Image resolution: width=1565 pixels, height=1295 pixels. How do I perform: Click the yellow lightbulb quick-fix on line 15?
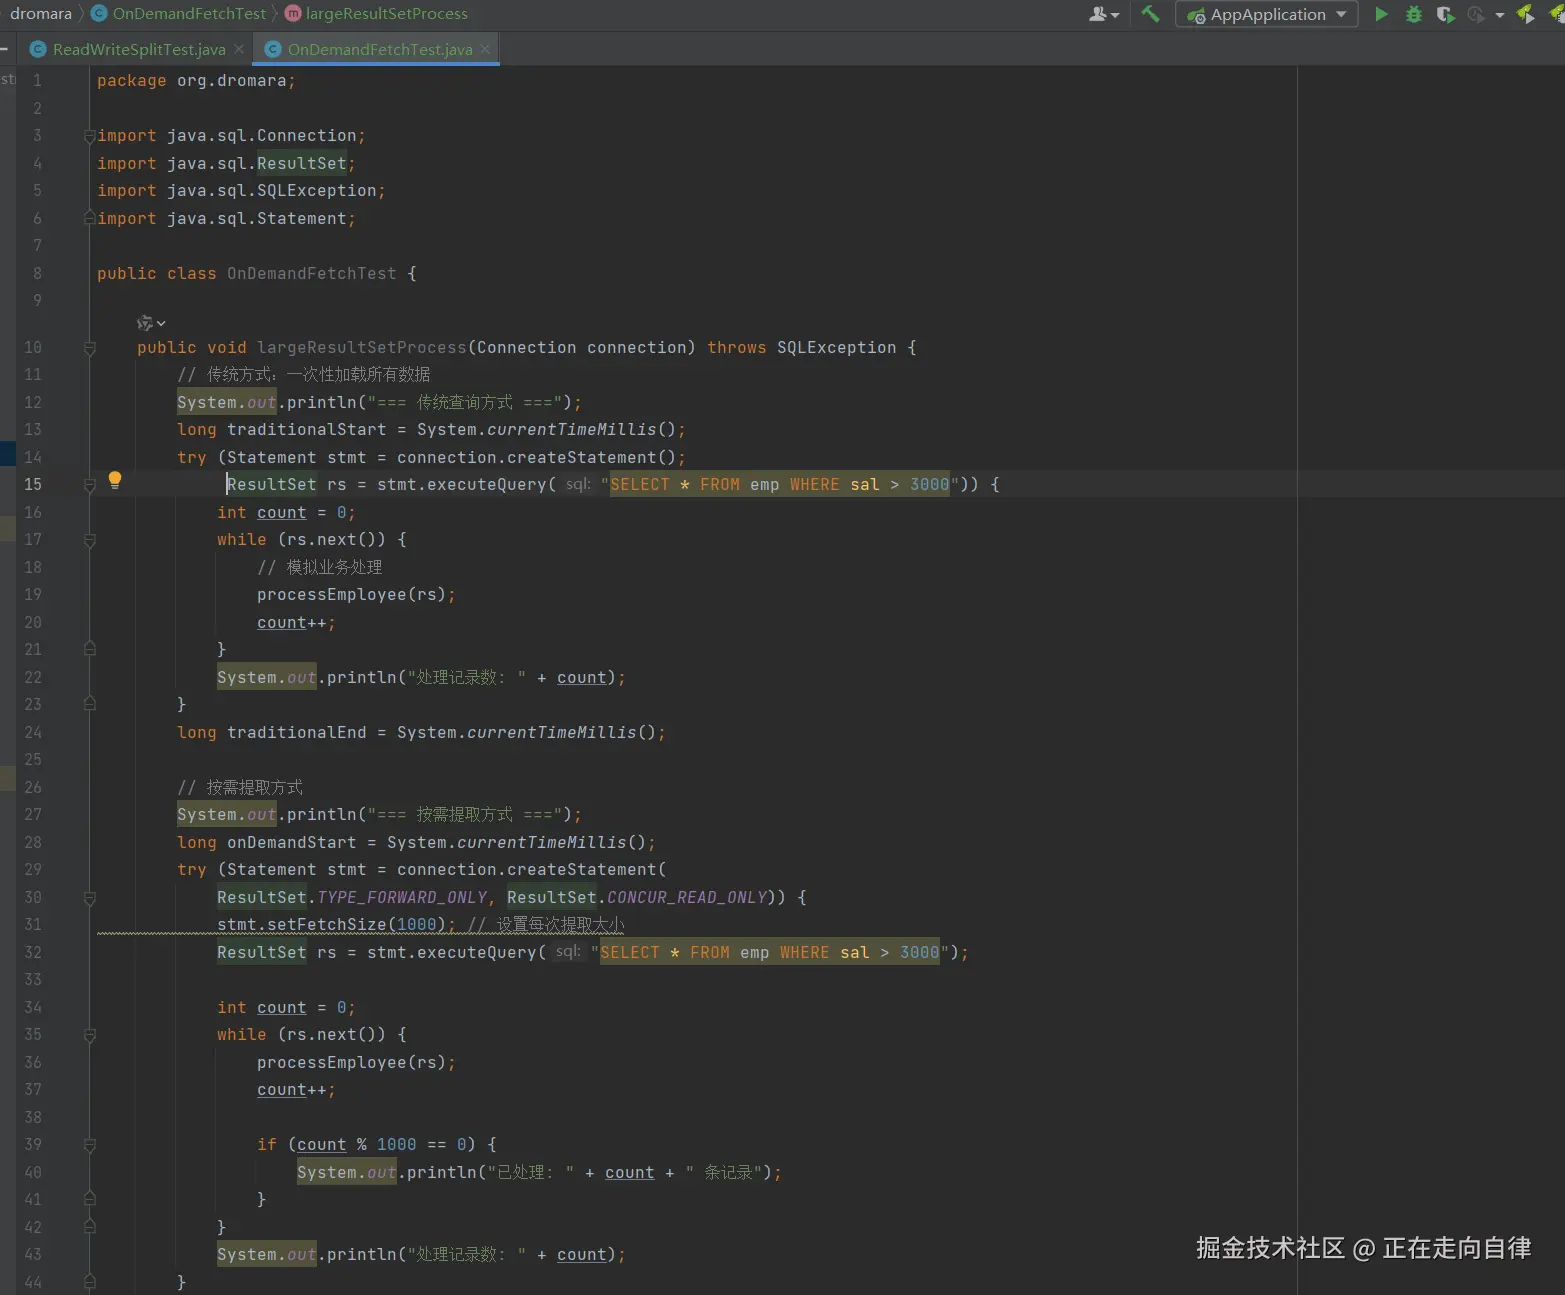(115, 480)
